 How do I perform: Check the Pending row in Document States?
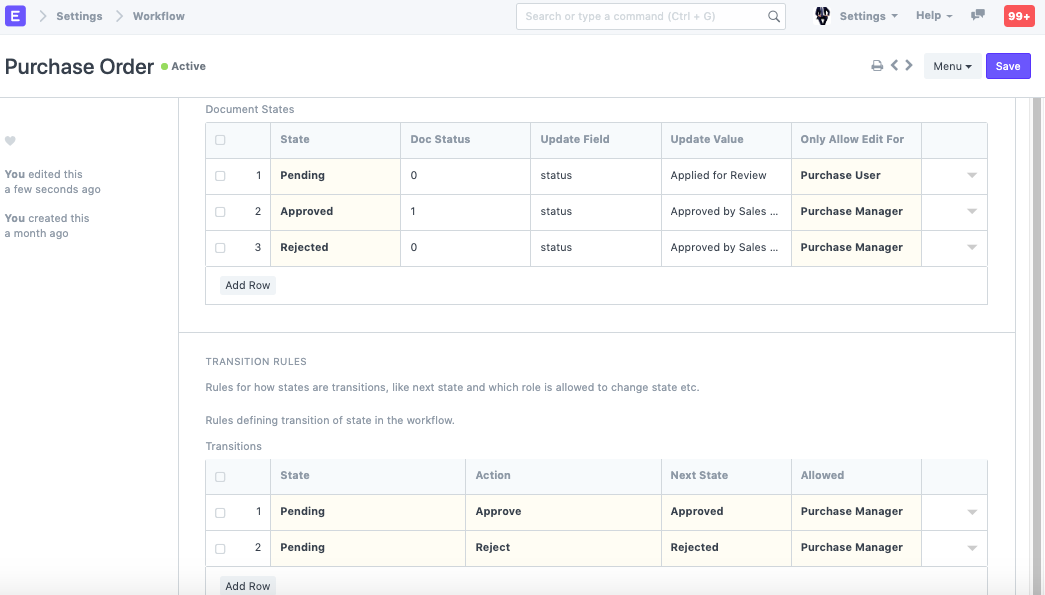[220, 176]
